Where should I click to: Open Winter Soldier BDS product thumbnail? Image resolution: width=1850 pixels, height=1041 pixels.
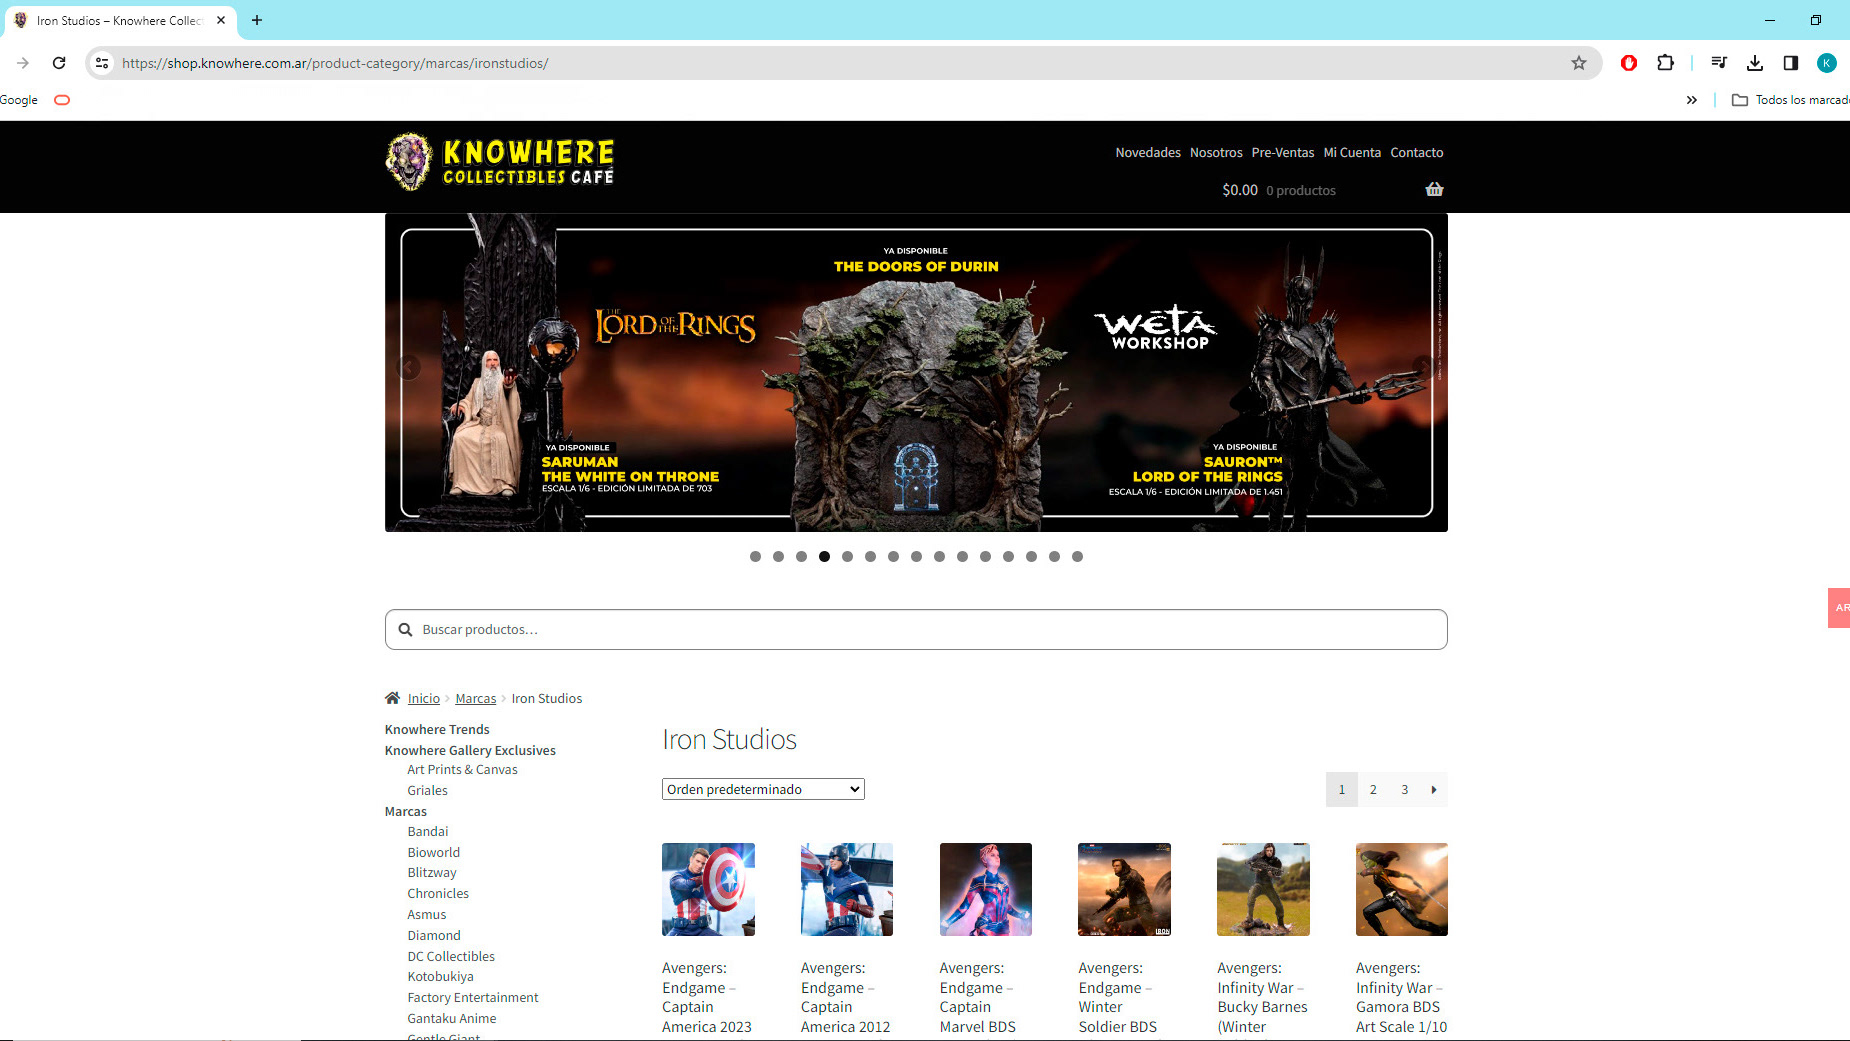click(x=1124, y=889)
